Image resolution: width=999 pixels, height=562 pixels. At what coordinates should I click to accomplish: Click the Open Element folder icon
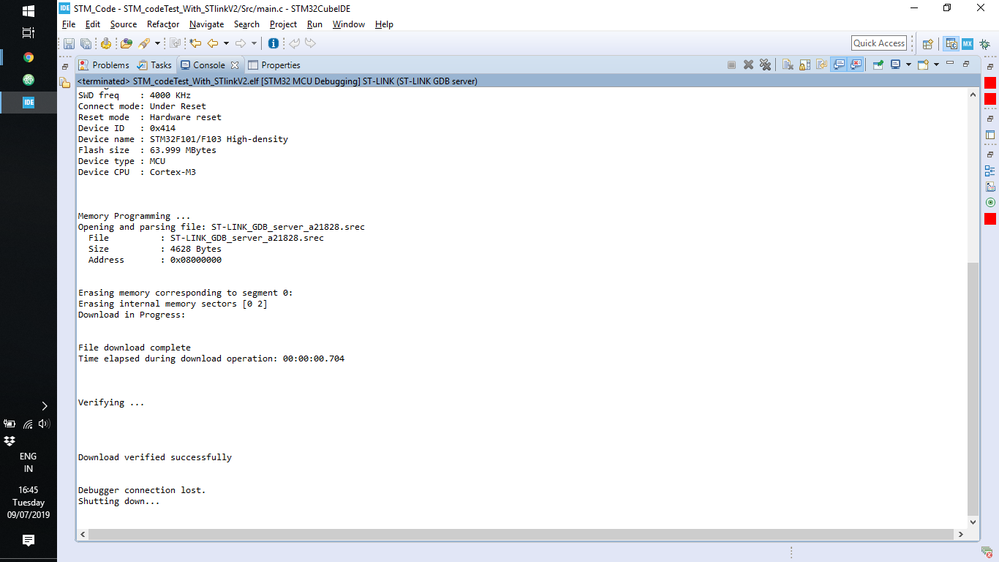tap(126, 43)
